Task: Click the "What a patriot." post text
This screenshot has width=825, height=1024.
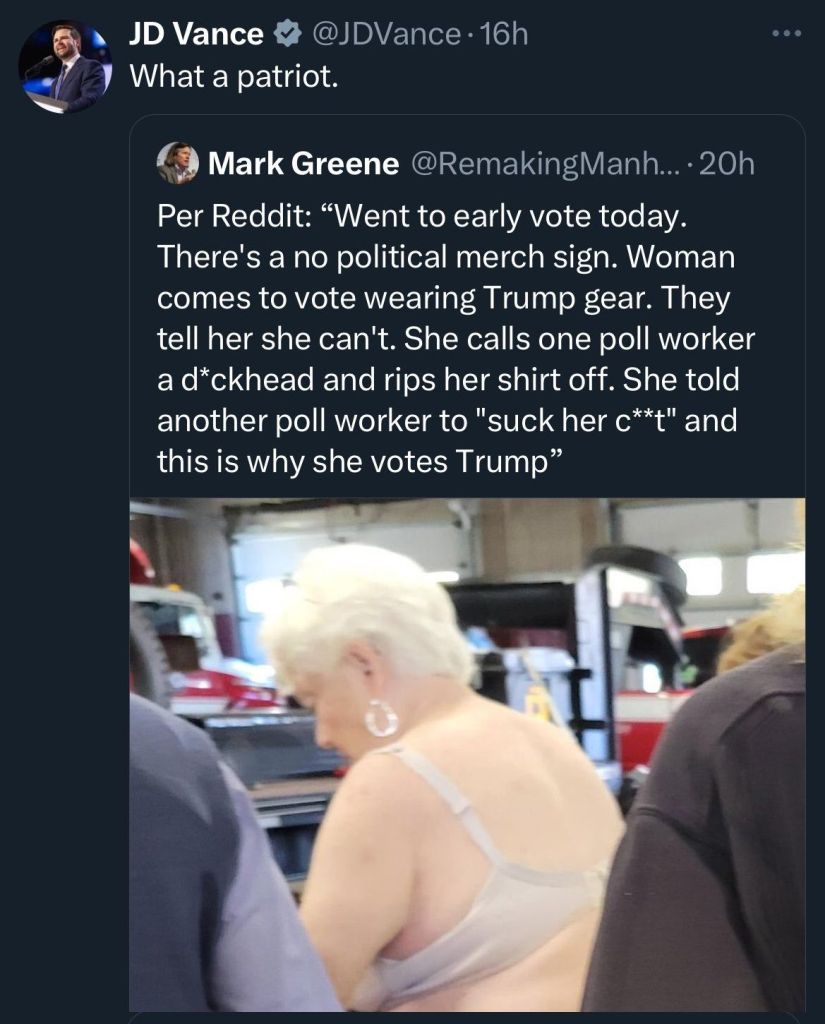Action: (x=235, y=76)
